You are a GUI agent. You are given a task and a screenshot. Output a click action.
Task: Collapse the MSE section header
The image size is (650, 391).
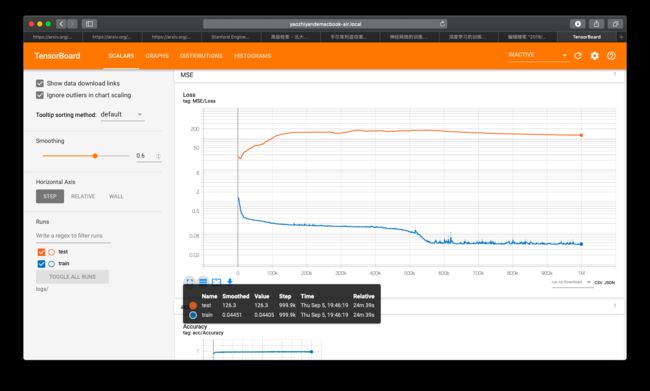[x=400, y=75]
